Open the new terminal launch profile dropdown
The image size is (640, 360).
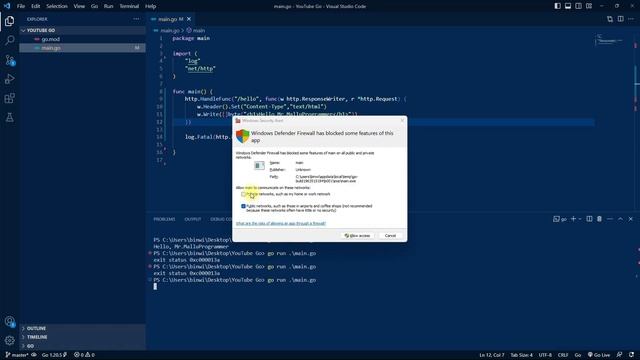pos(580,219)
